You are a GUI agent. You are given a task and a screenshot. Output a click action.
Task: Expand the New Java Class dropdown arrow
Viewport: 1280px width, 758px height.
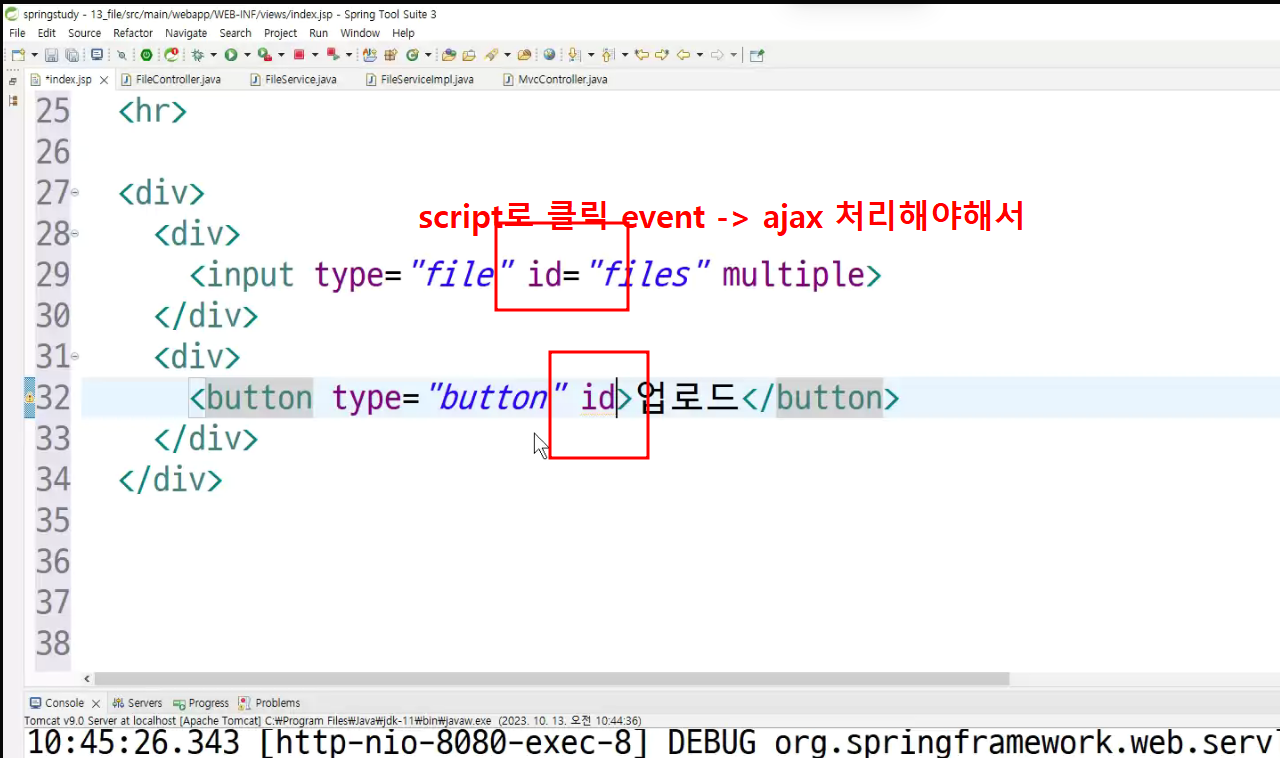point(428,55)
